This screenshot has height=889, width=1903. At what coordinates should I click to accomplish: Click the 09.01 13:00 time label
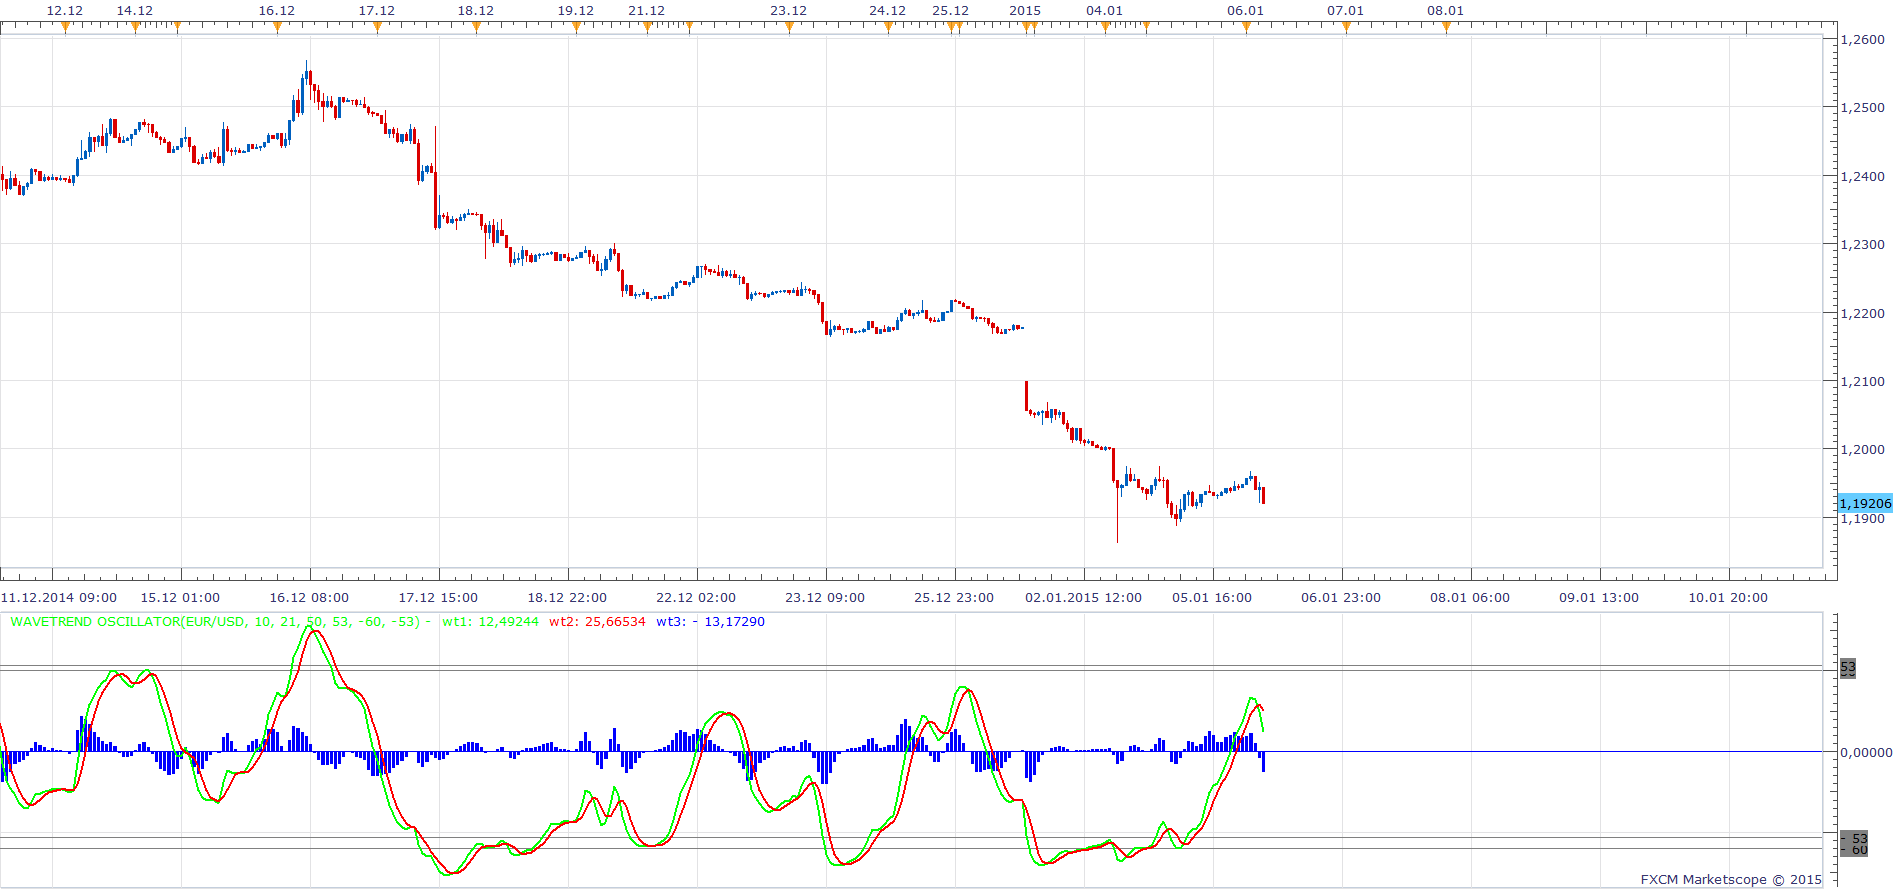(1599, 598)
